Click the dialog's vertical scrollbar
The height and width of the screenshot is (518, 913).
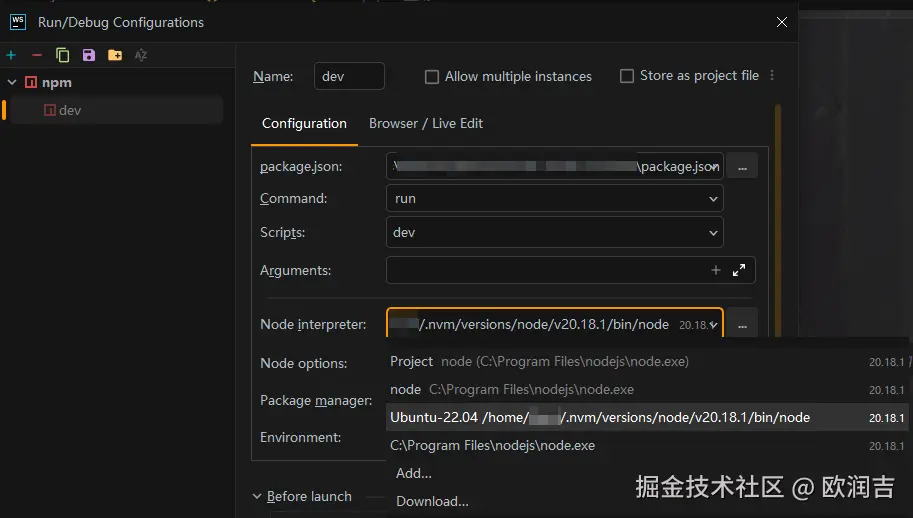pos(777,221)
